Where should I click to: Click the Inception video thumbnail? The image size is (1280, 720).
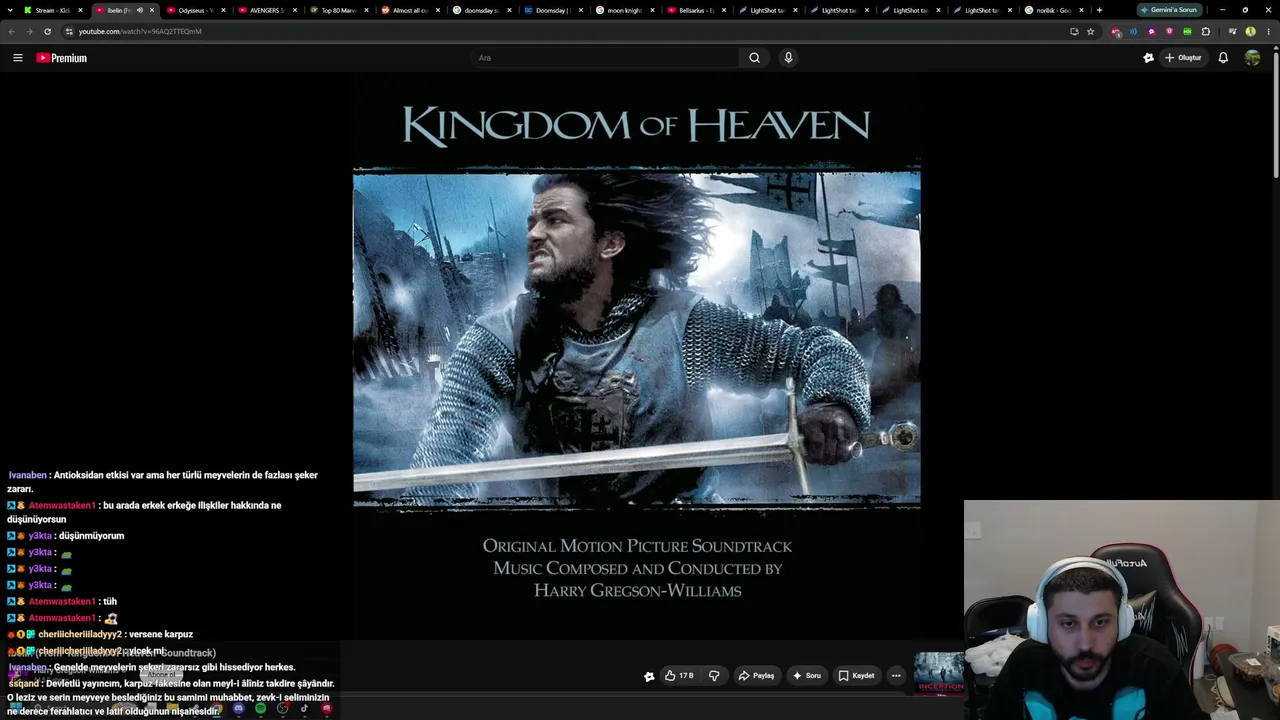[x=940, y=672]
